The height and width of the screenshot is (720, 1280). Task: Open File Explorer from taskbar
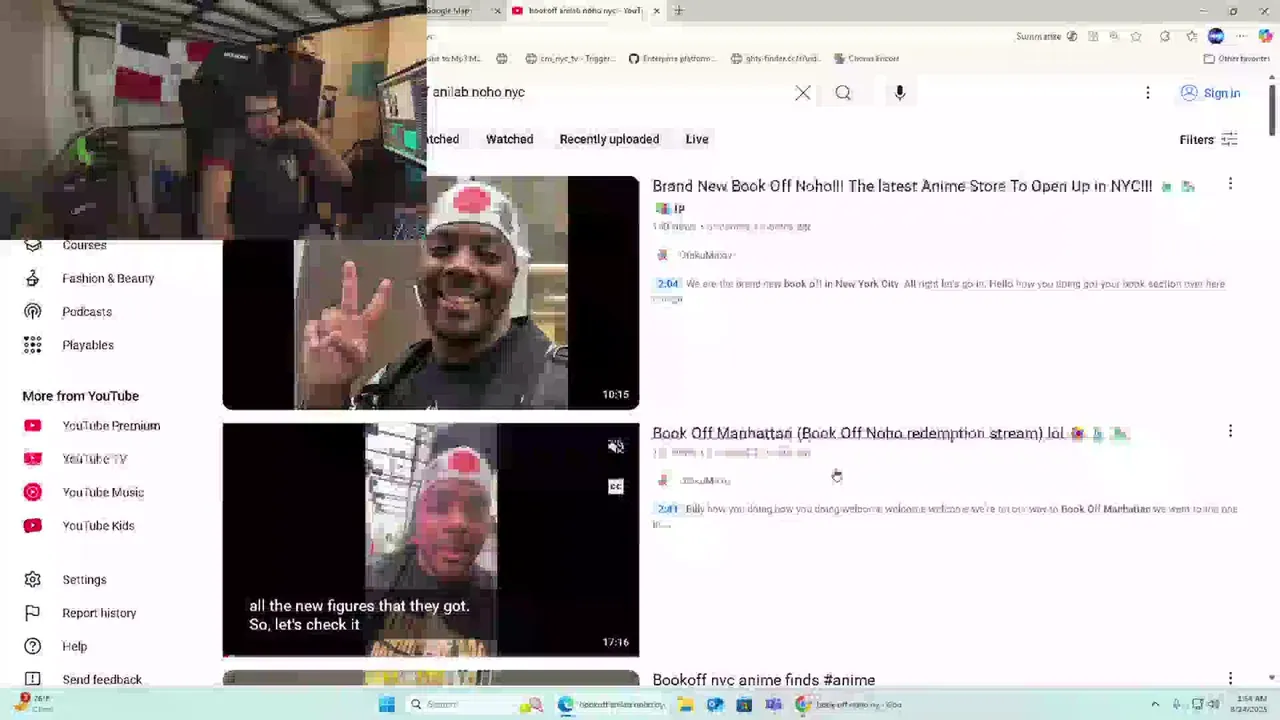686,704
